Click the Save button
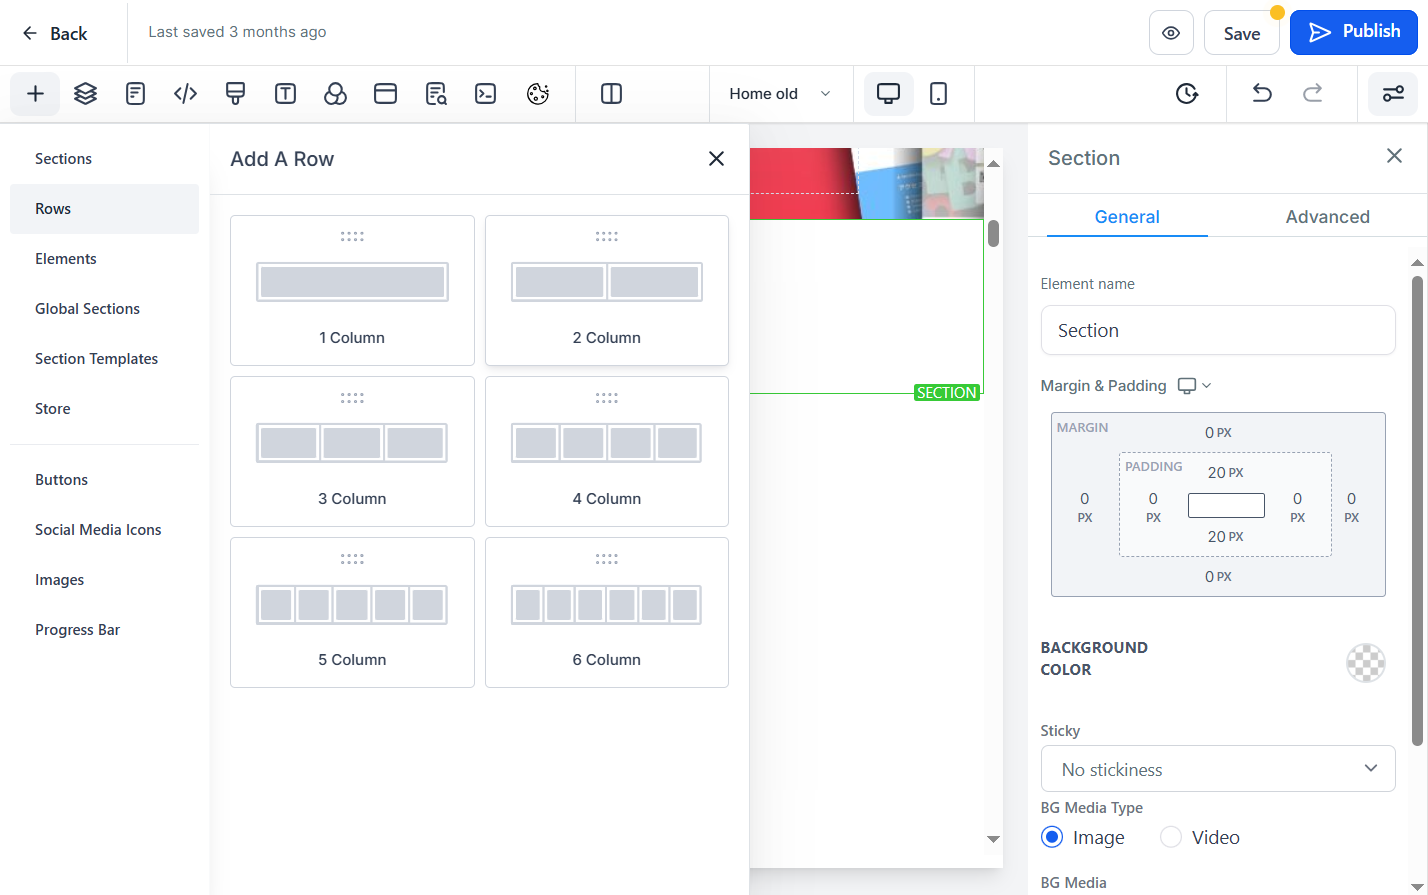This screenshot has height=895, width=1428. point(1242,33)
